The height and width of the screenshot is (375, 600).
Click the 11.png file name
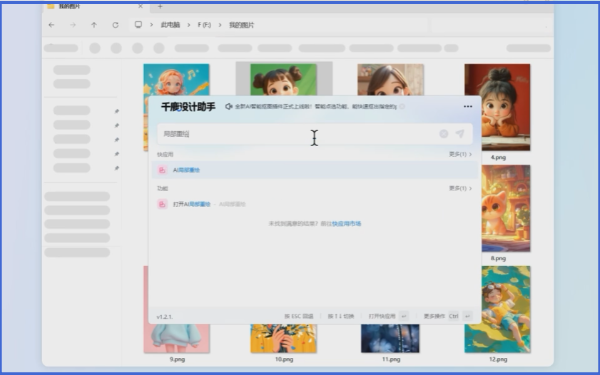(391, 359)
